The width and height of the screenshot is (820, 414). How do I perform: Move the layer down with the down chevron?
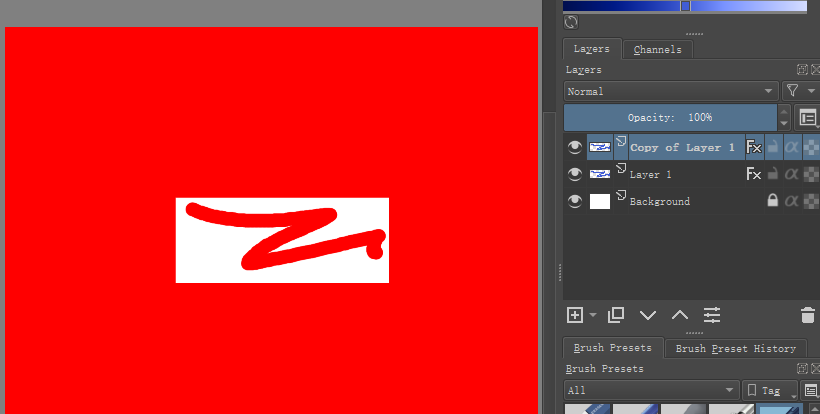pos(648,315)
